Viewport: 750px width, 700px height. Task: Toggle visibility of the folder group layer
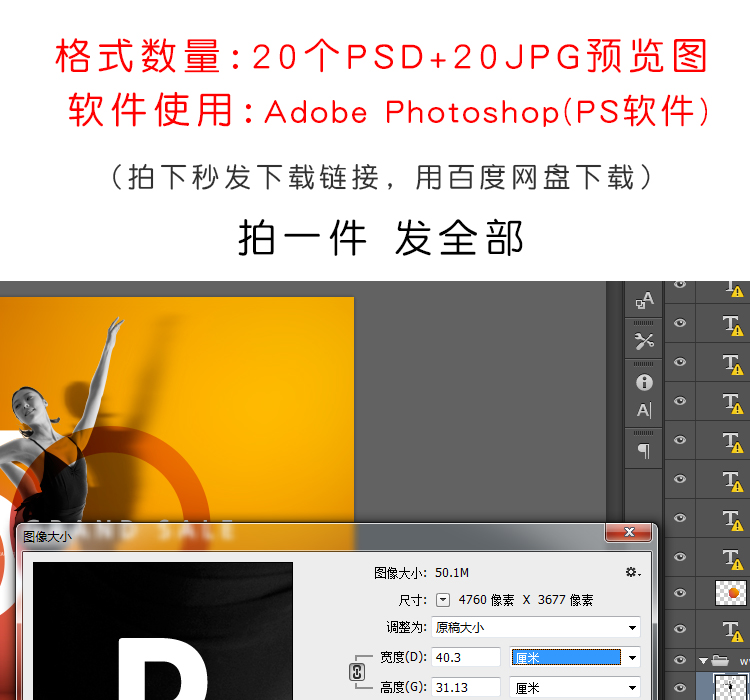coord(680,660)
